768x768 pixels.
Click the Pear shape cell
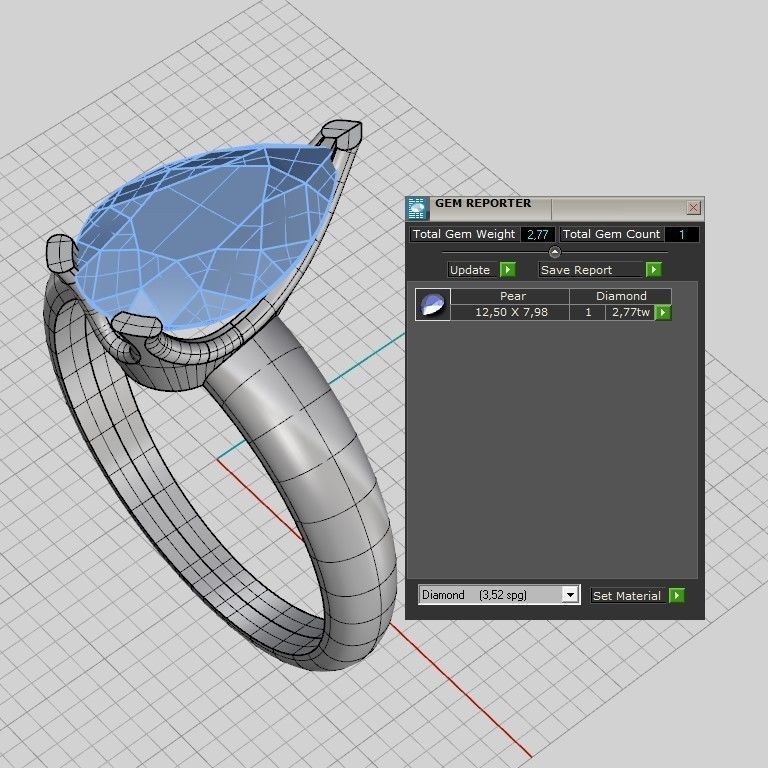pyautogui.click(x=510, y=296)
